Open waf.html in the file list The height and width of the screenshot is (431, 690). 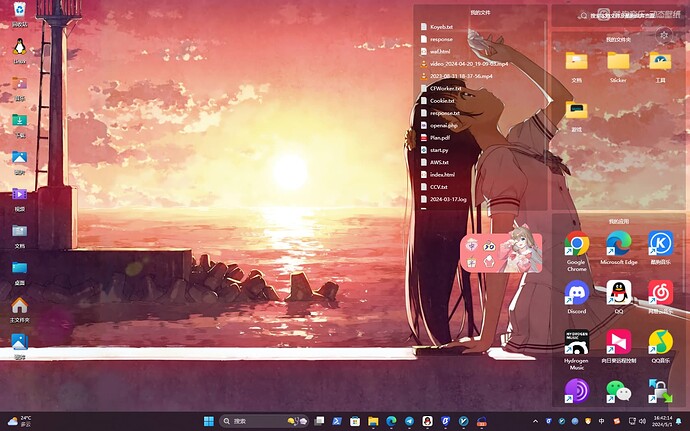pyautogui.click(x=436, y=52)
